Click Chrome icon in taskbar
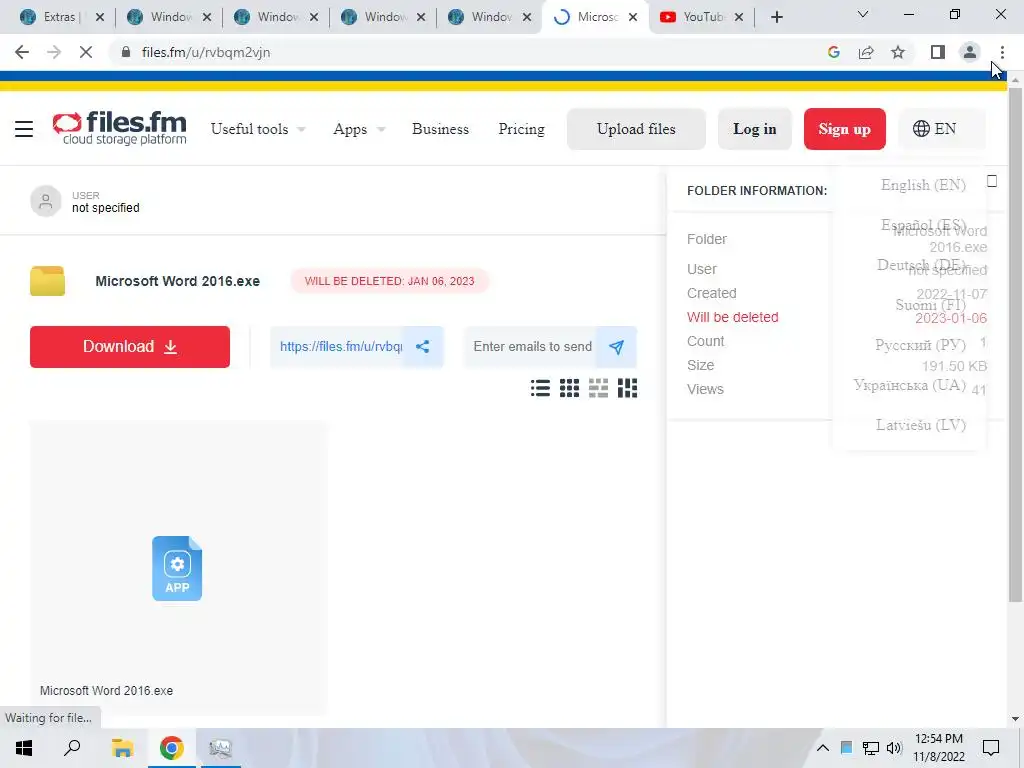 pyautogui.click(x=171, y=748)
